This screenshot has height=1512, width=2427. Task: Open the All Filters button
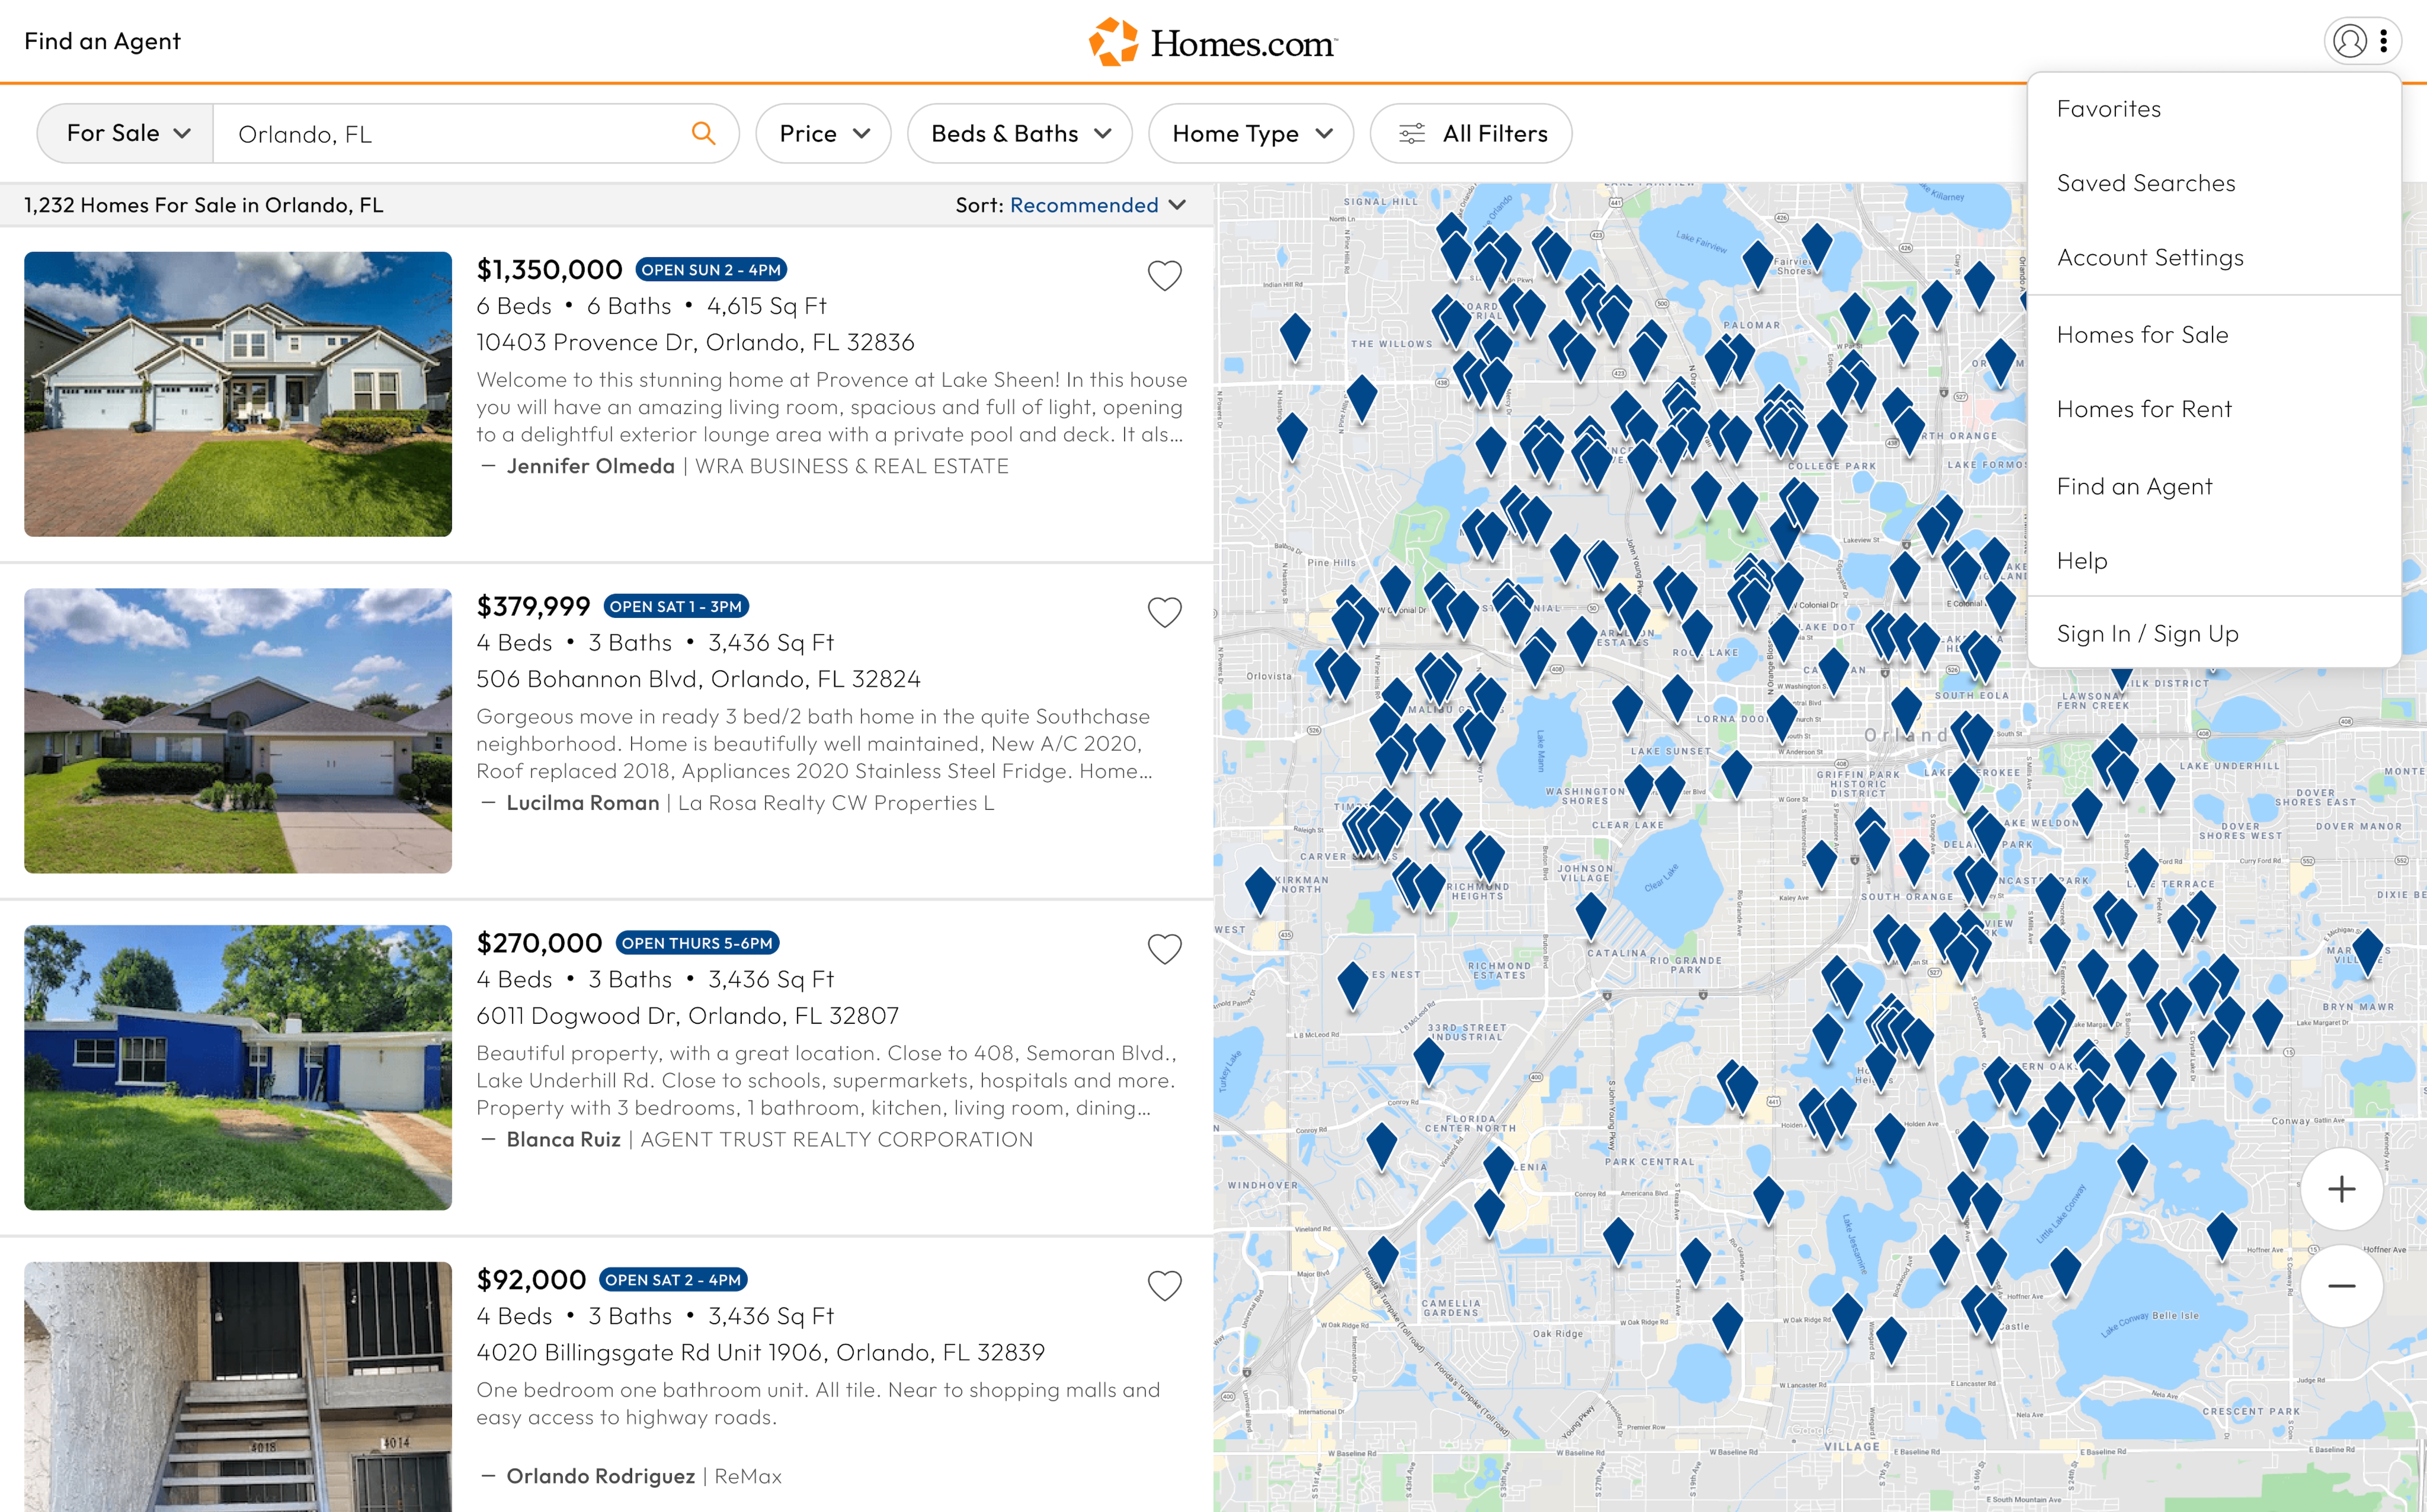coord(1470,133)
